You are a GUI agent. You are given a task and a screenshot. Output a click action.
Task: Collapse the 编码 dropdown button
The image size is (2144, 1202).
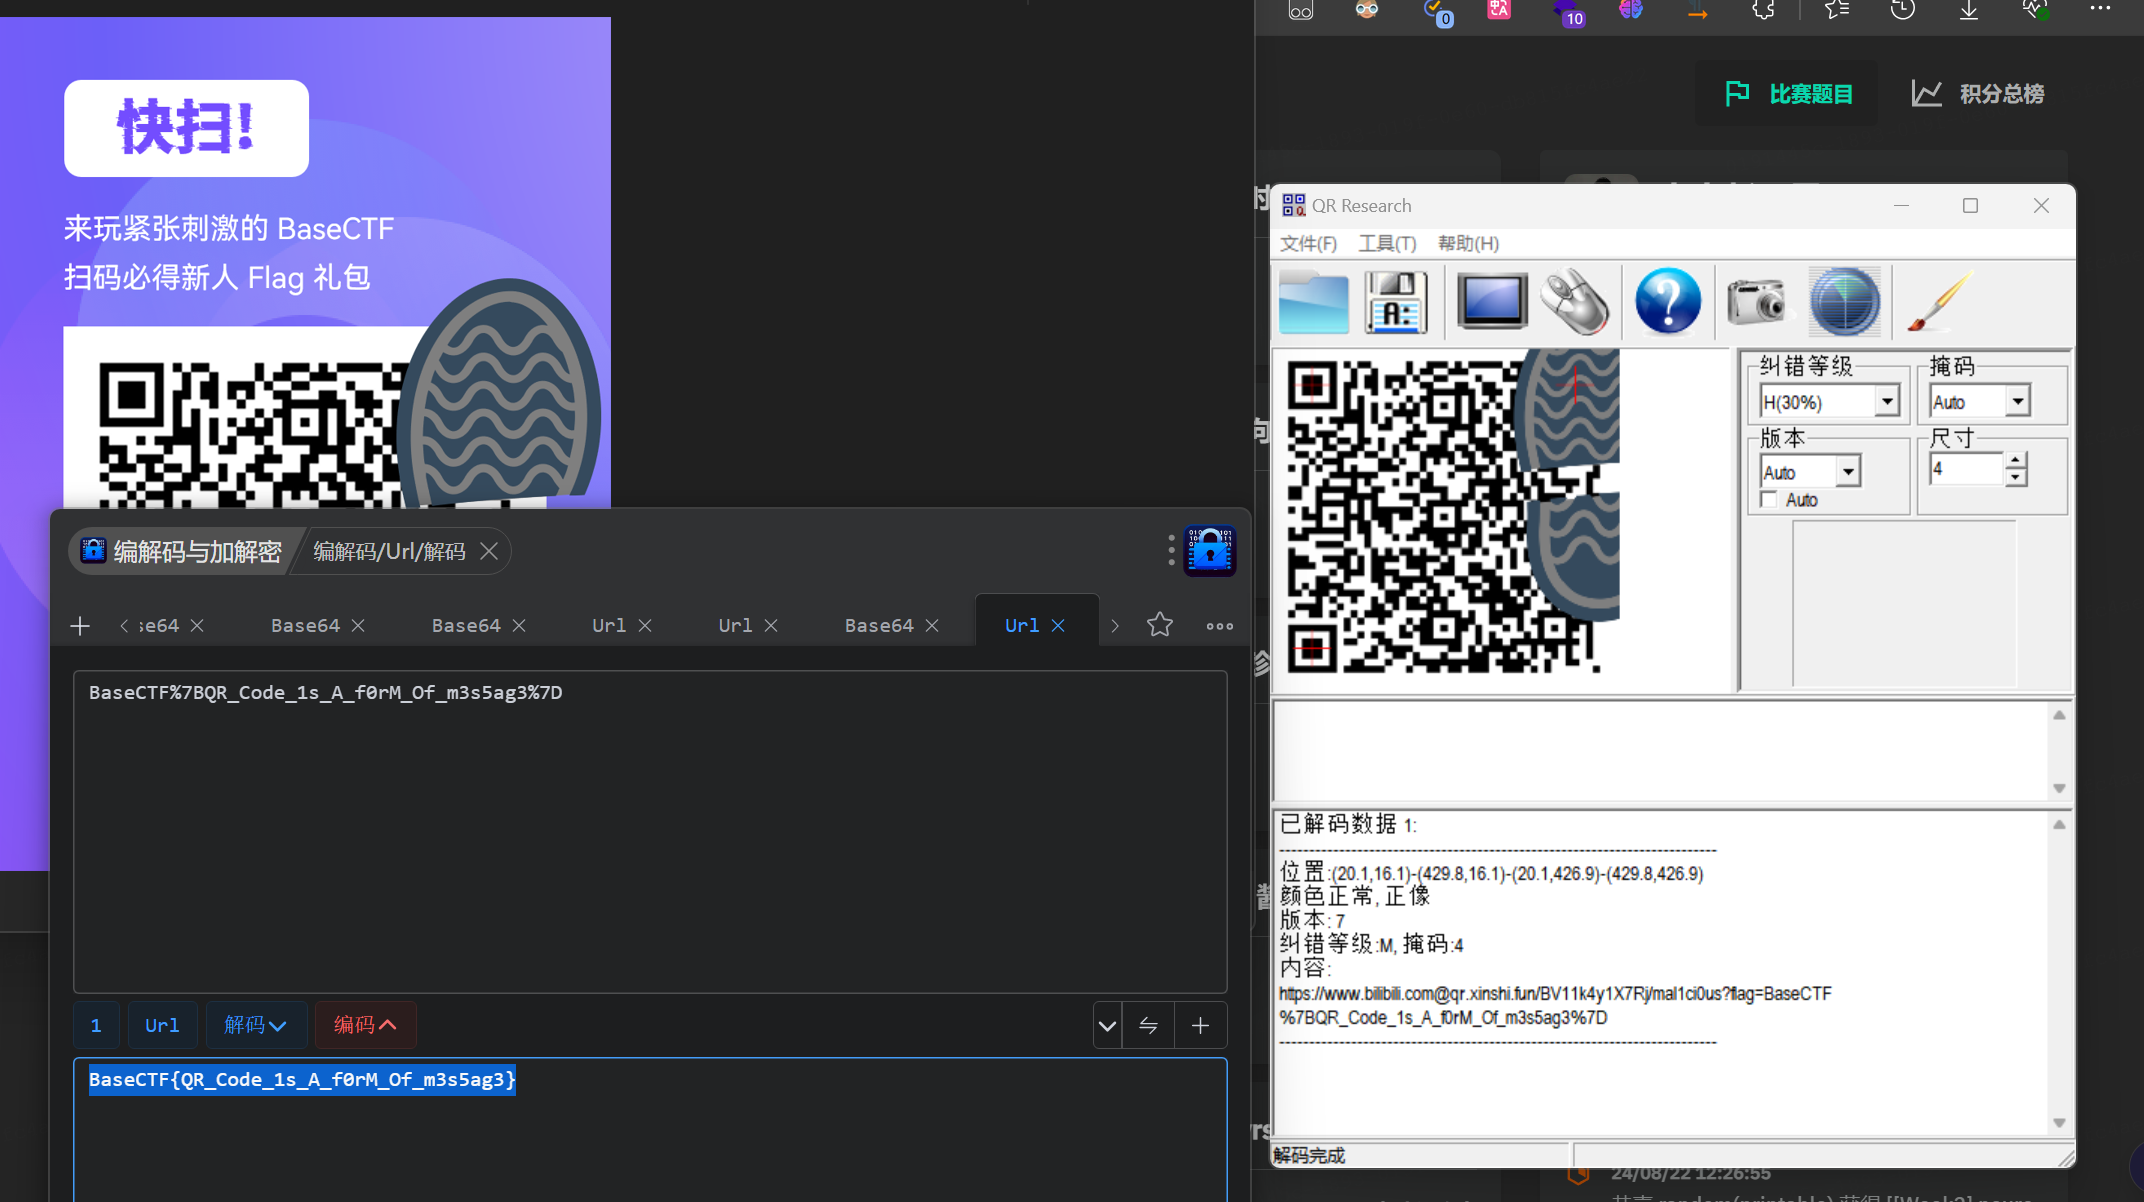[365, 1025]
